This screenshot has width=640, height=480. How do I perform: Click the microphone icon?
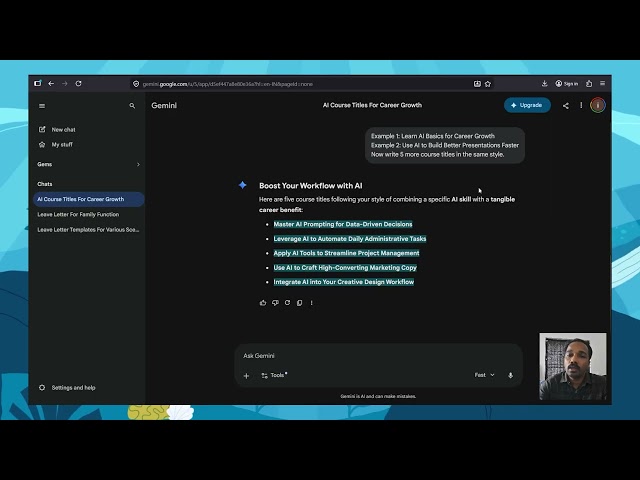click(x=510, y=375)
